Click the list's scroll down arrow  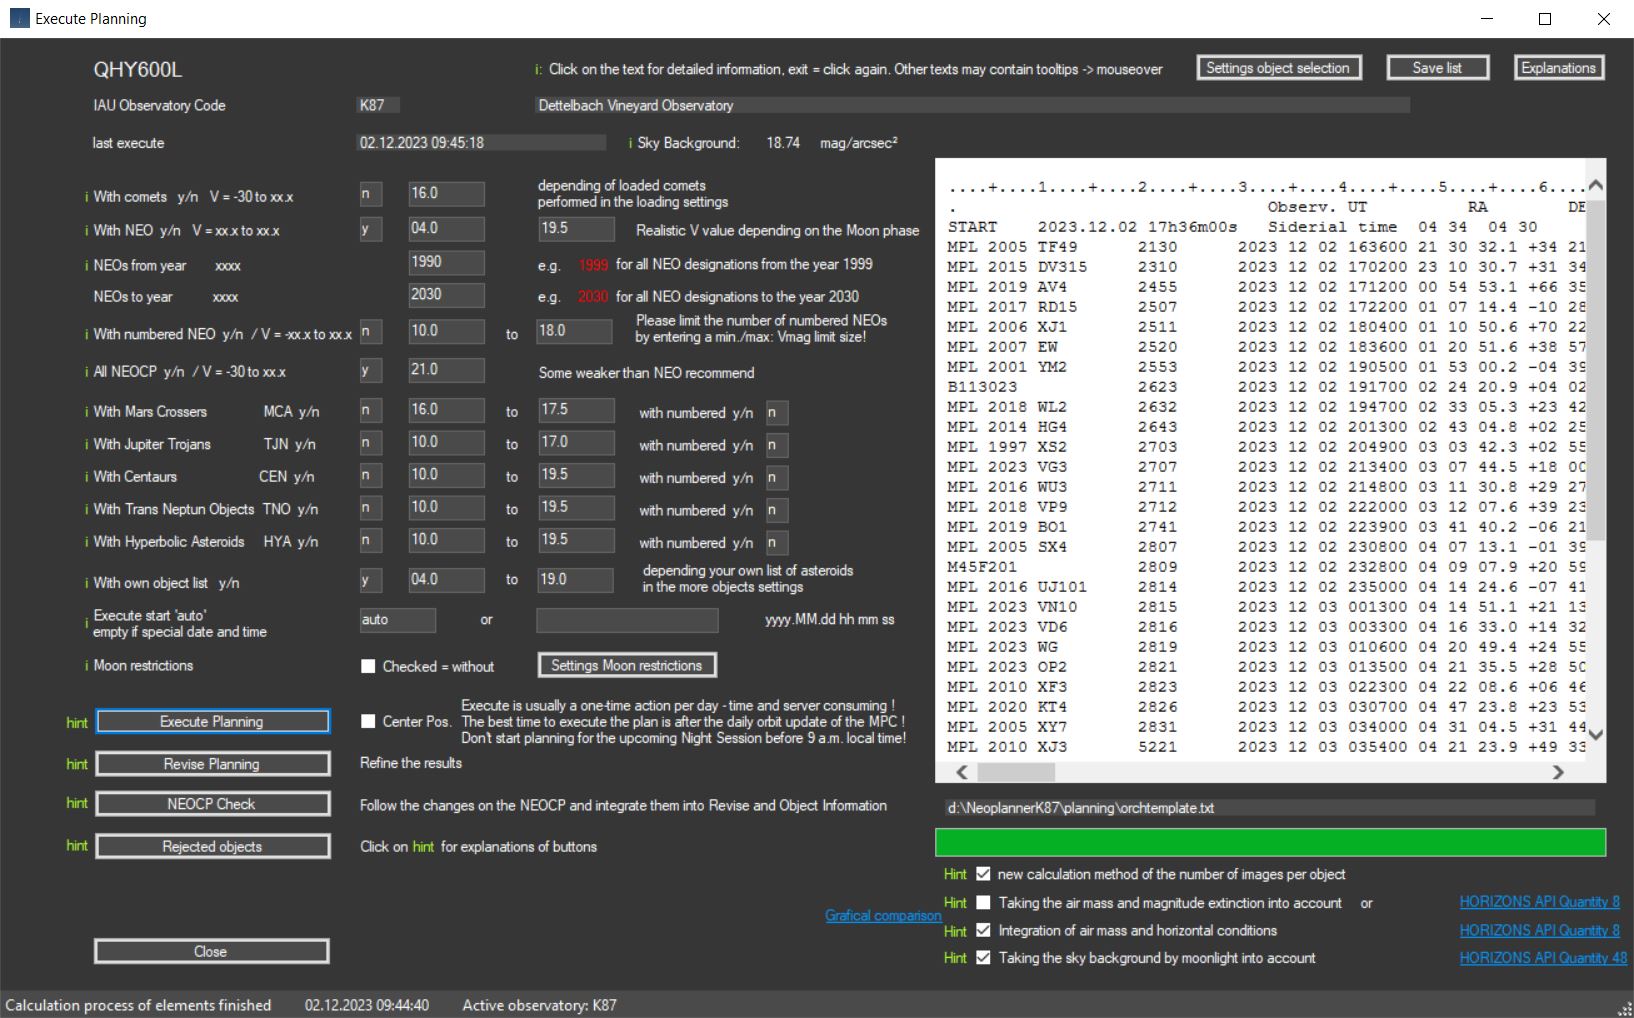click(x=1595, y=735)
